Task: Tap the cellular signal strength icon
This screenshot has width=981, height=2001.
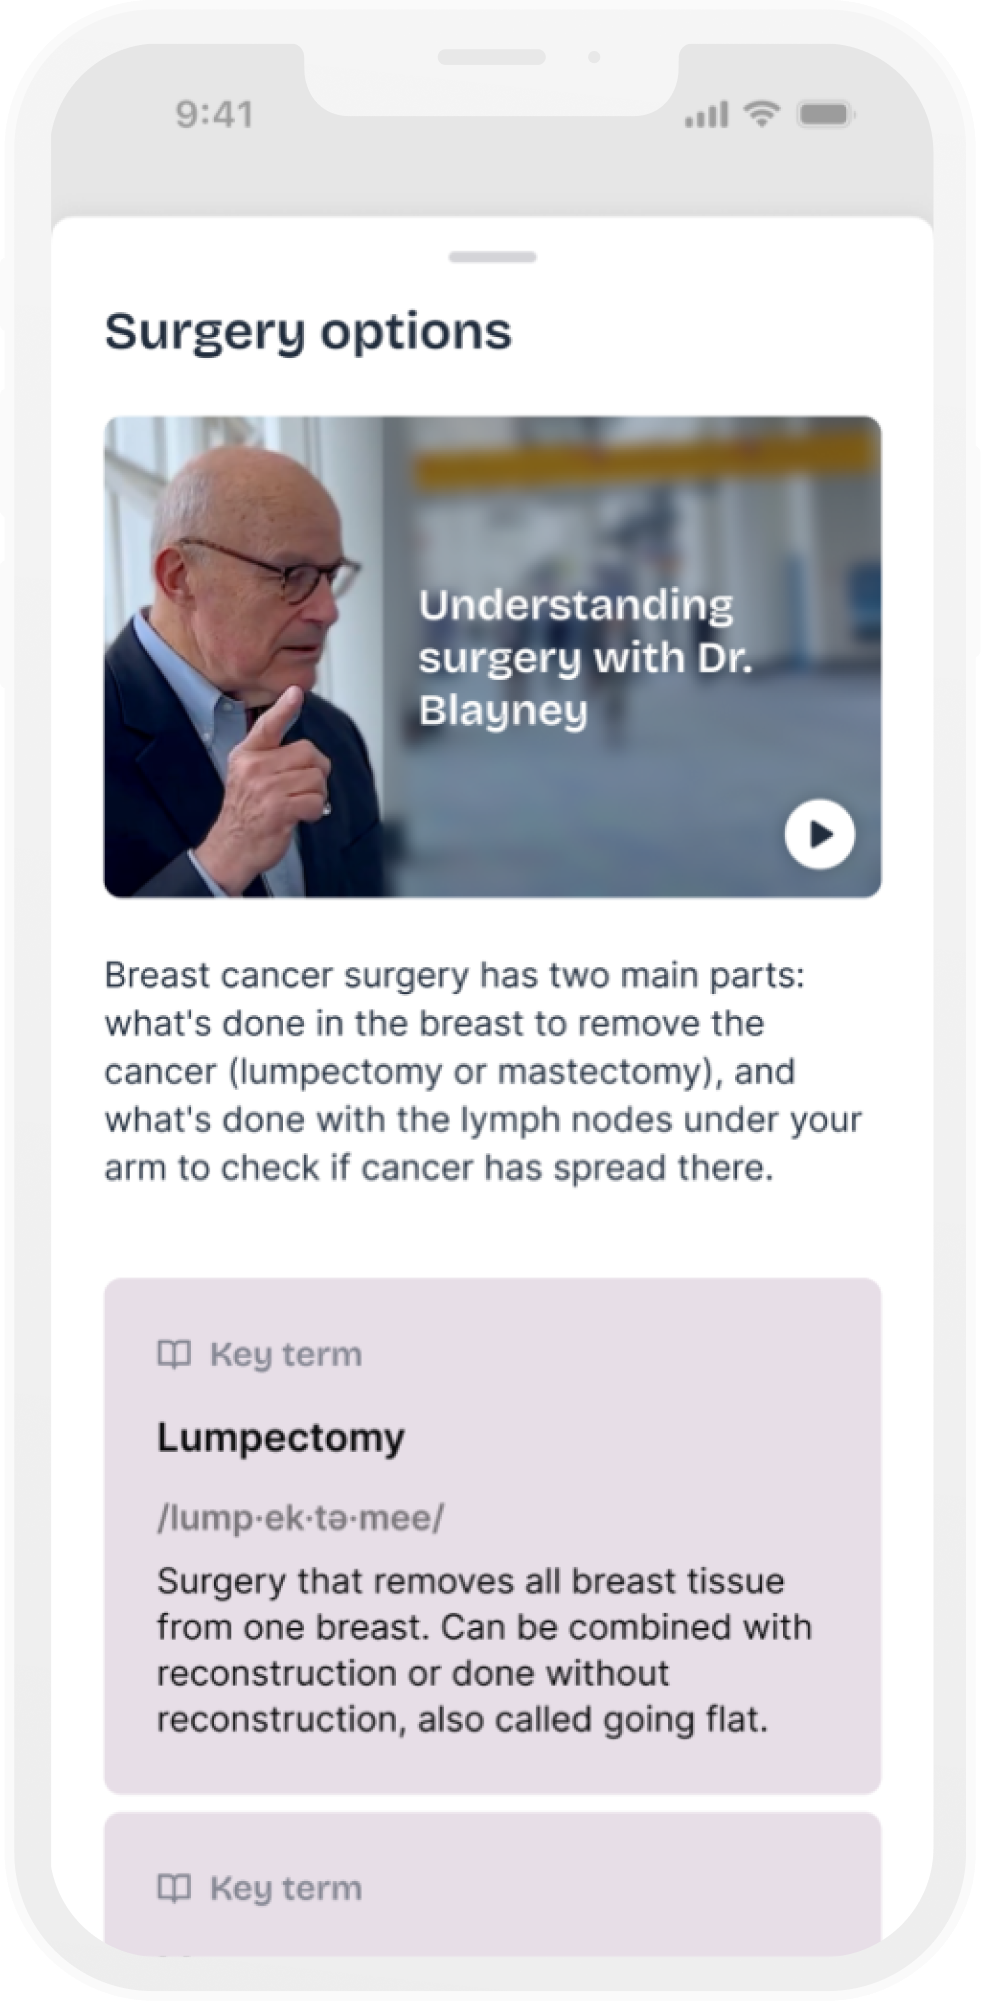Action: tap(706, 116)
